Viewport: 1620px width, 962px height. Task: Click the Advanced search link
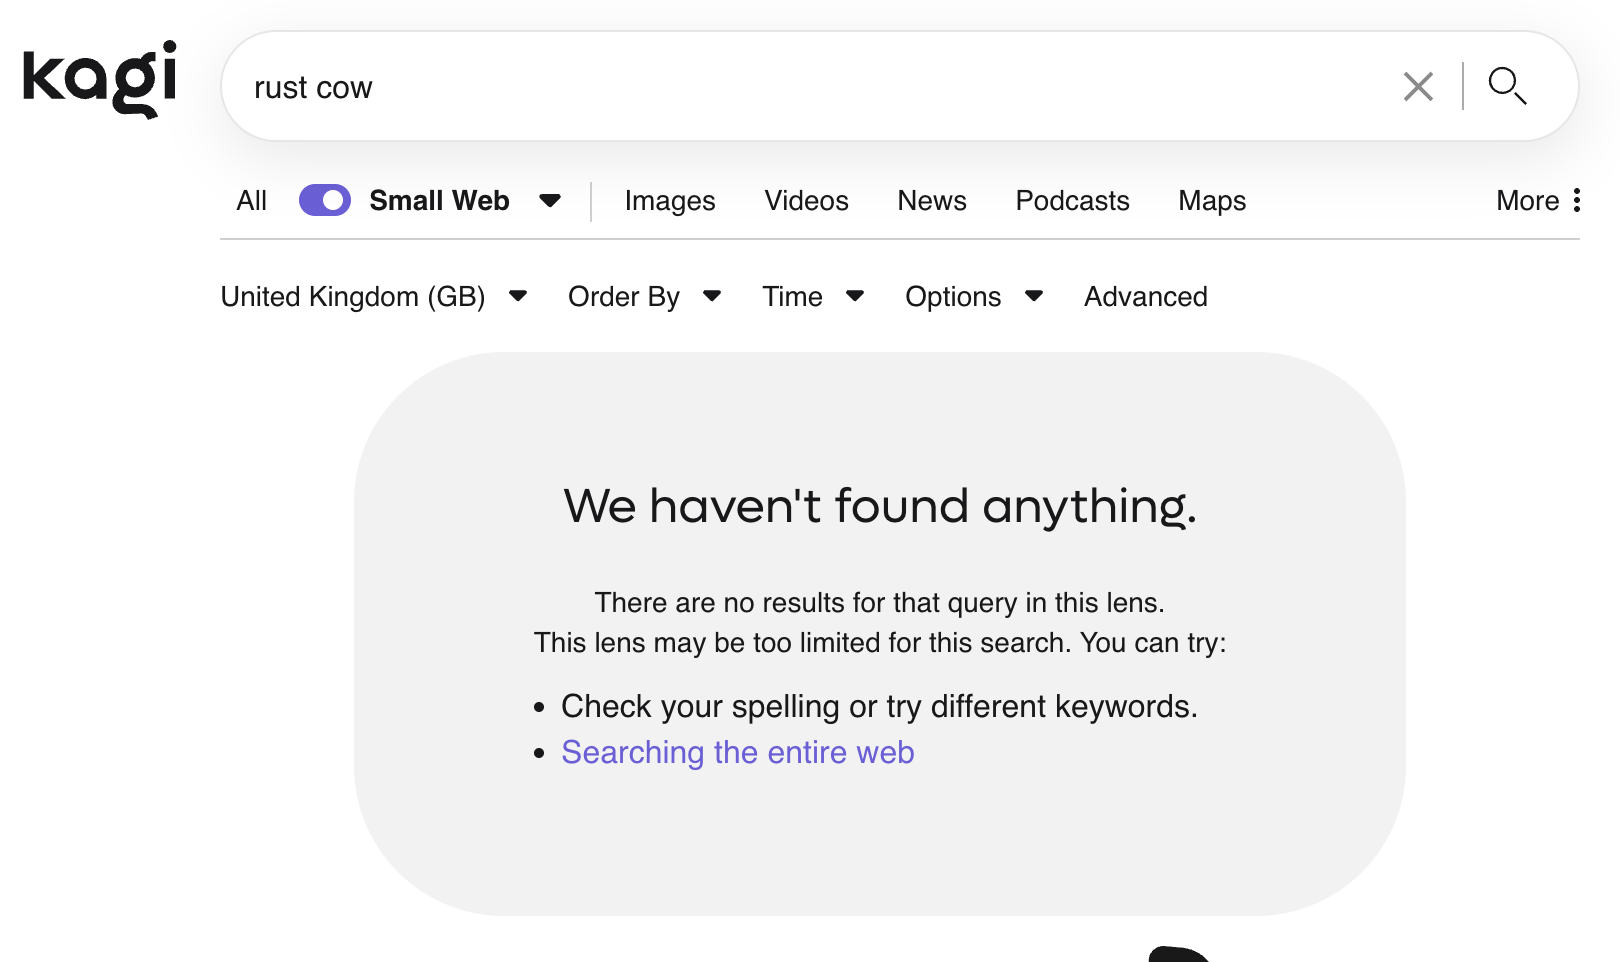coord(1146,297)
